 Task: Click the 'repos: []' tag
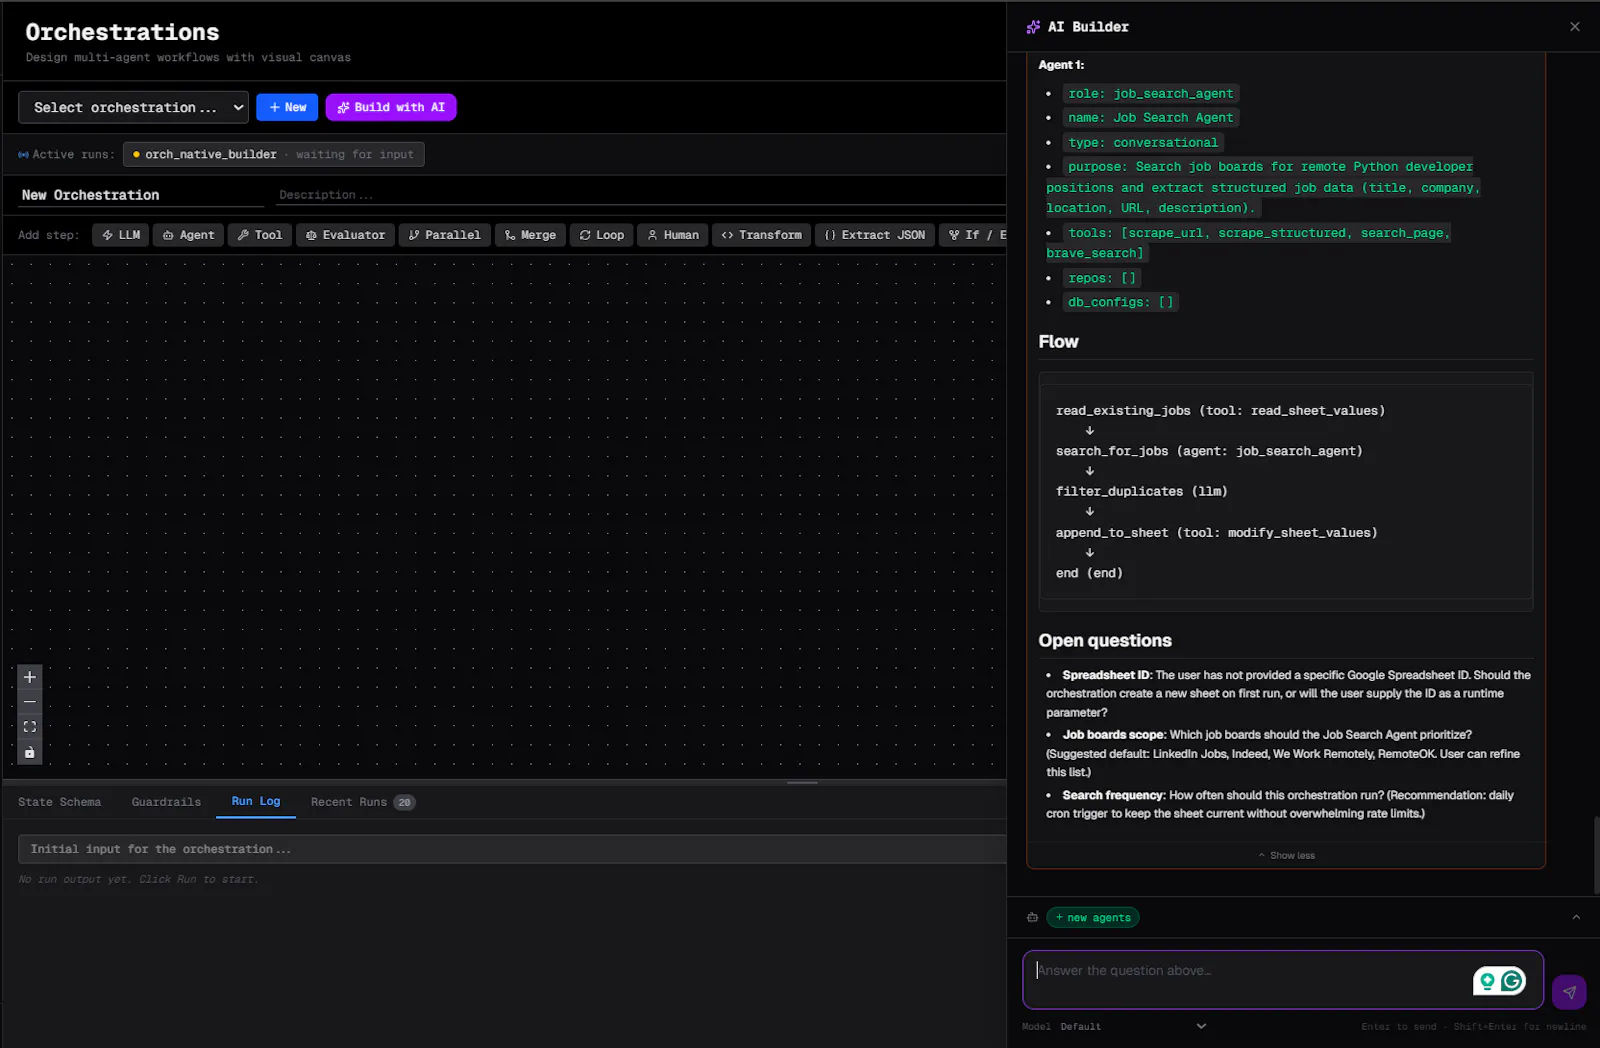pyautogui.click(x=1101, y=278)
